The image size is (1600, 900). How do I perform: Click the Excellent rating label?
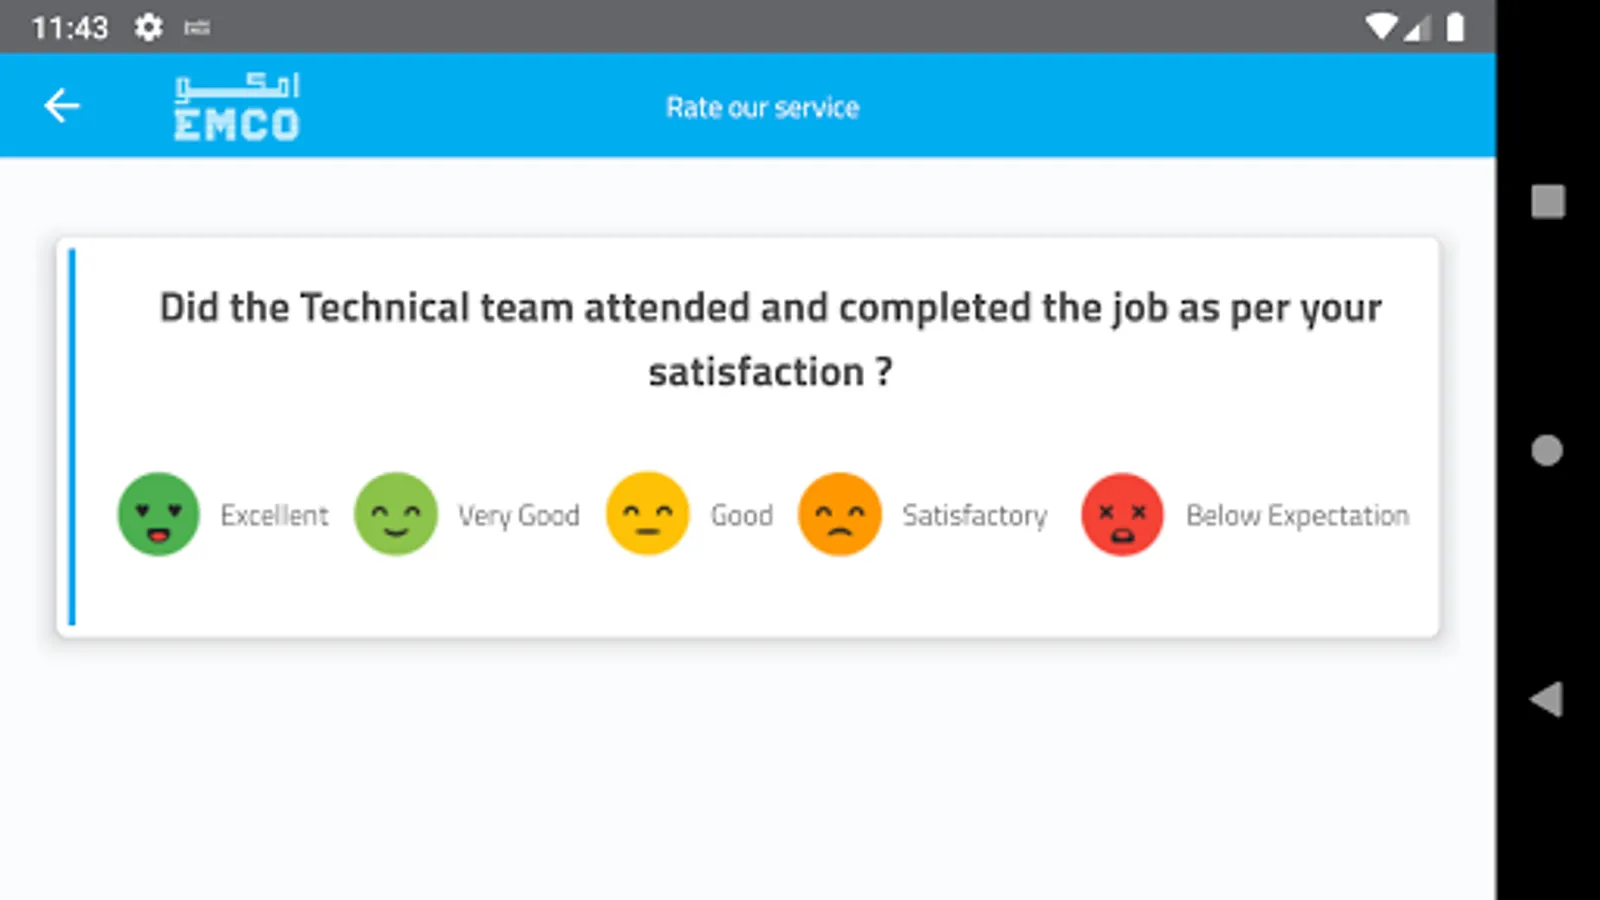tap(274, 516)
